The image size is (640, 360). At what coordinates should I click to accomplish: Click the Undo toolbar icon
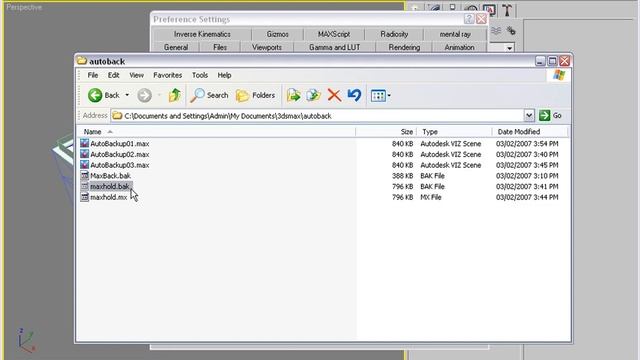[x=354, y=95]
